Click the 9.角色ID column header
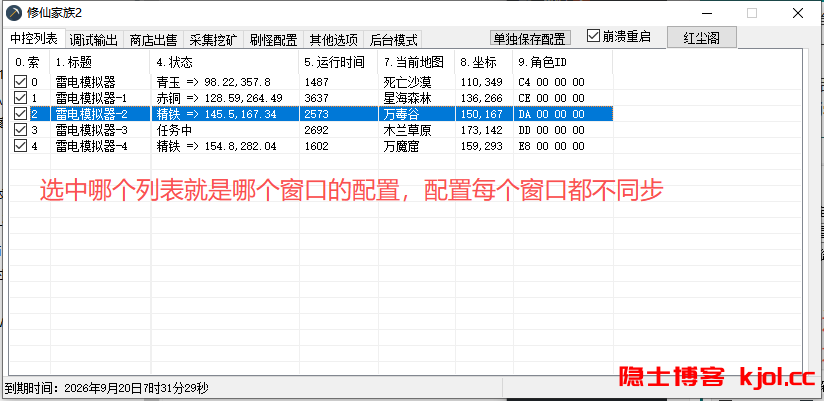The height and width of the screenshot is (401, 824). 563,63
